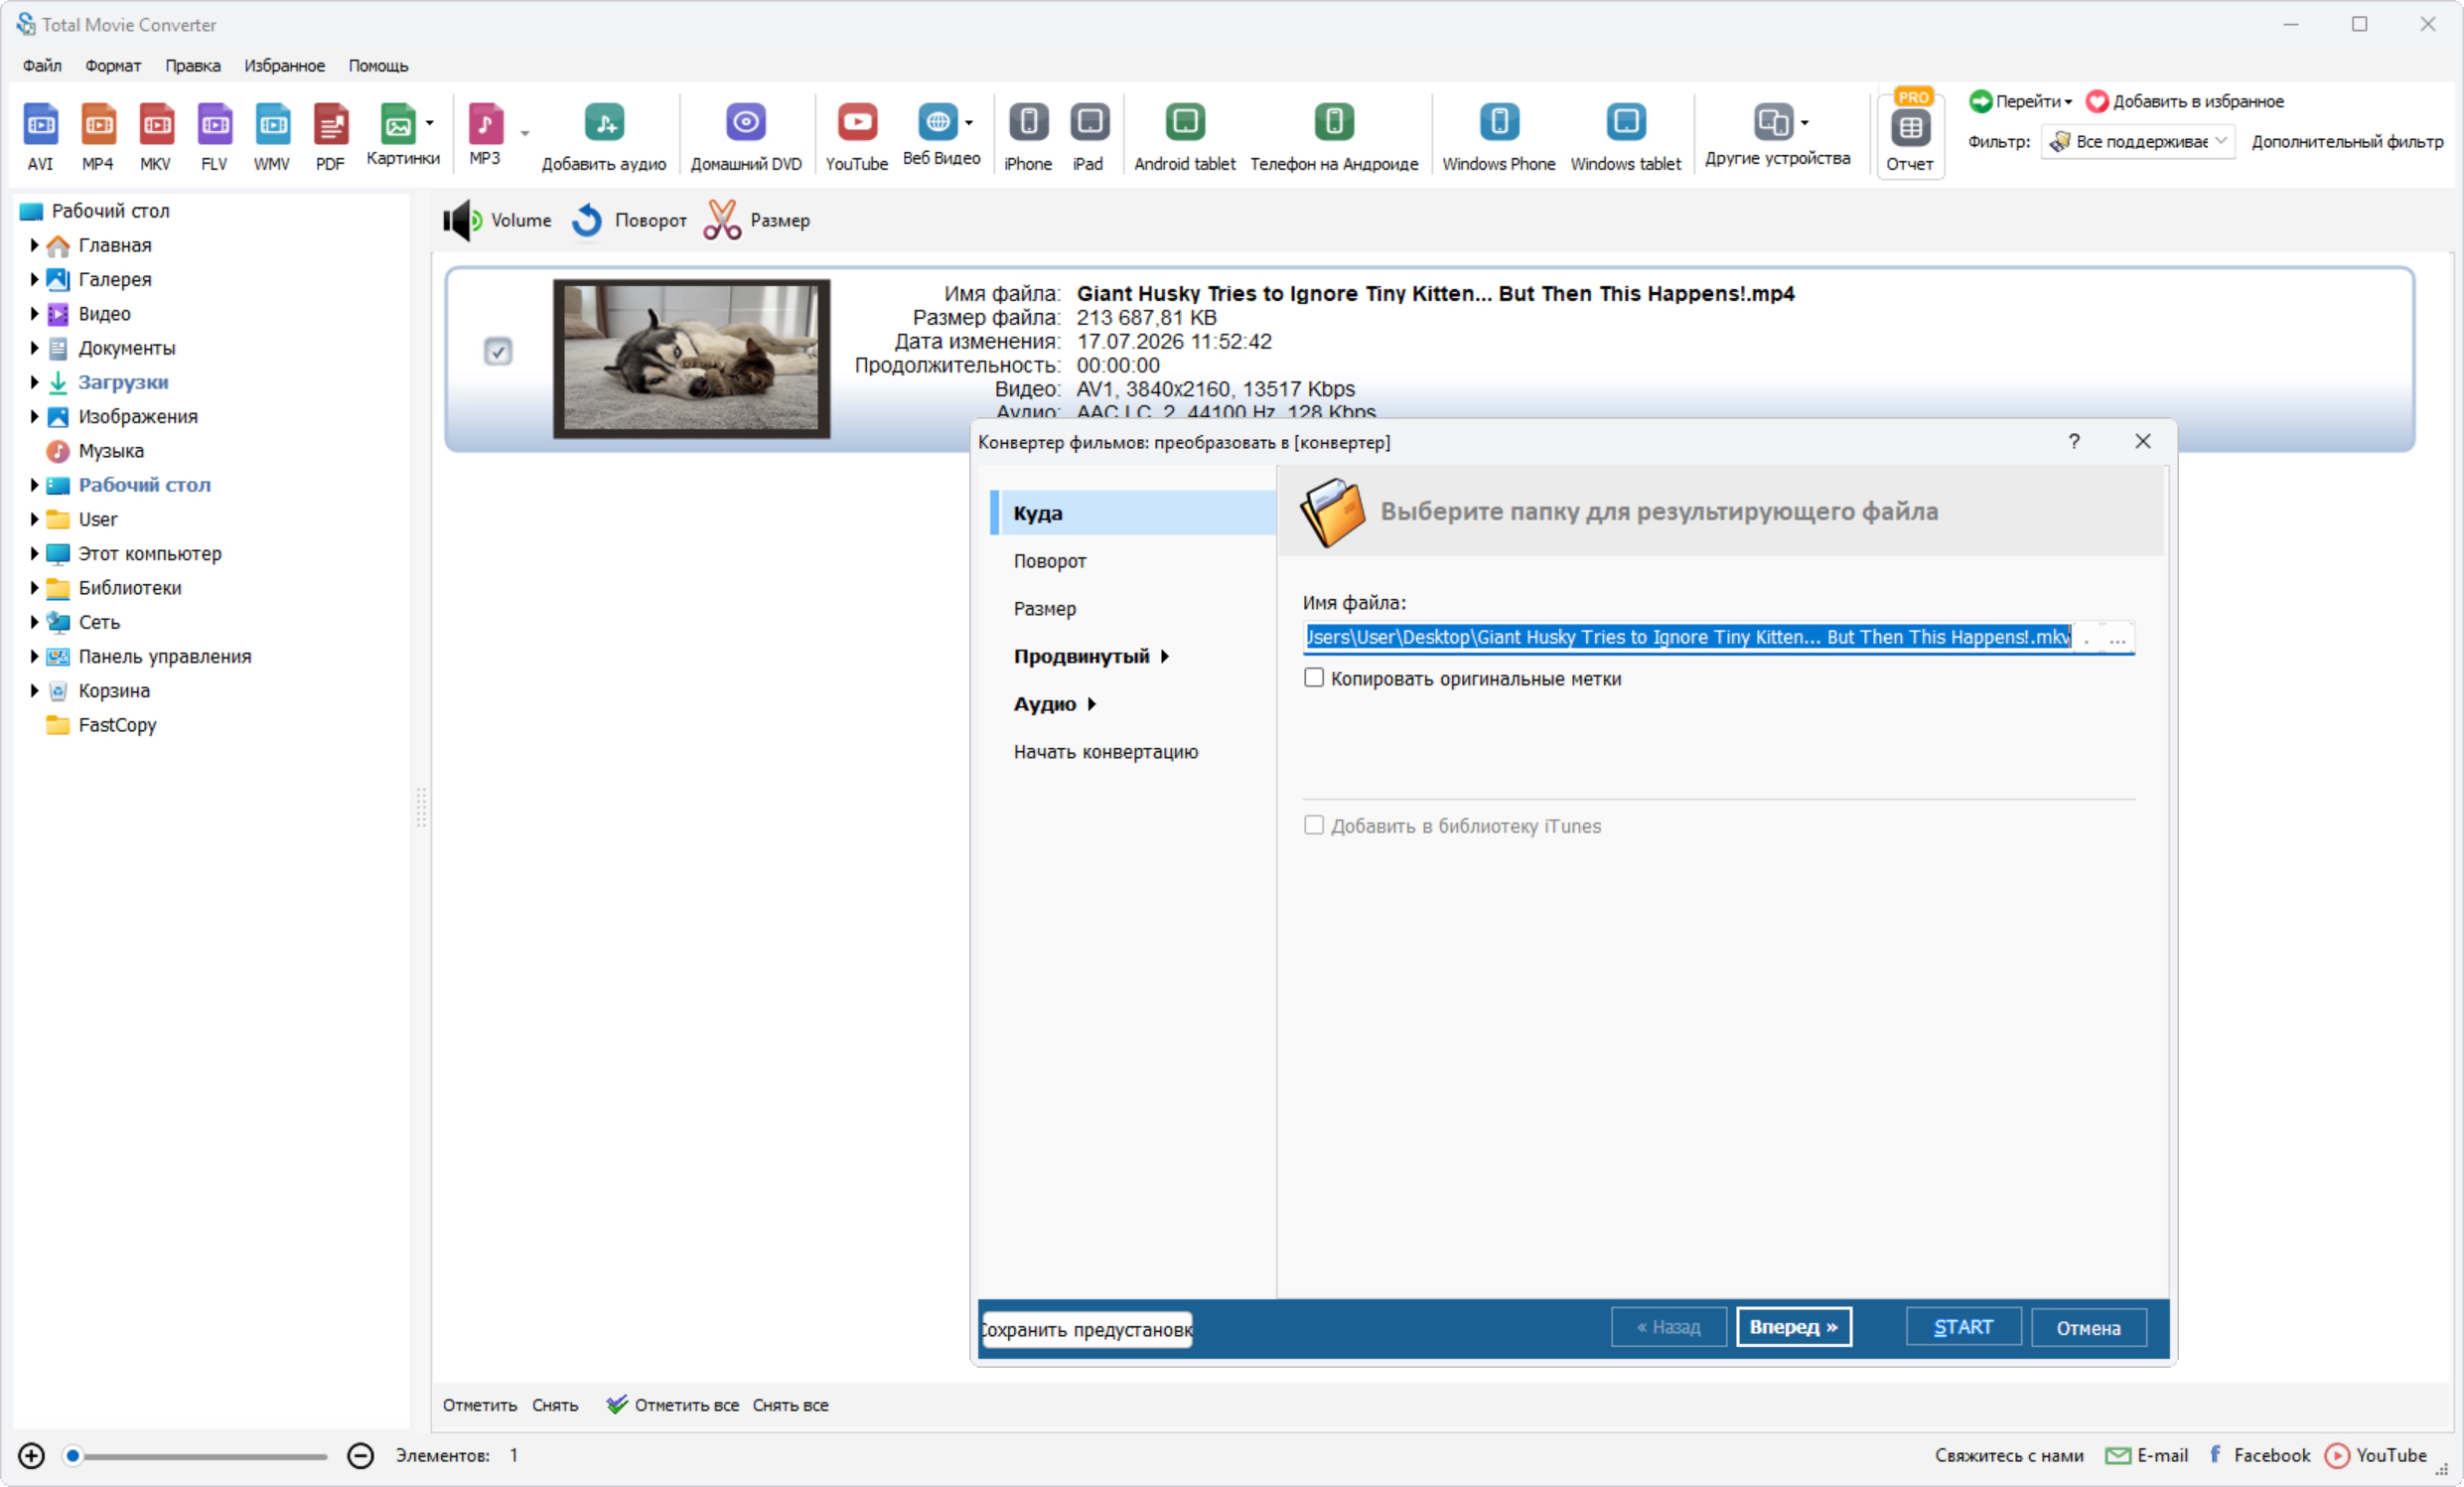Click the Вперед next button
2464x1487 pixels.
1793,1327
